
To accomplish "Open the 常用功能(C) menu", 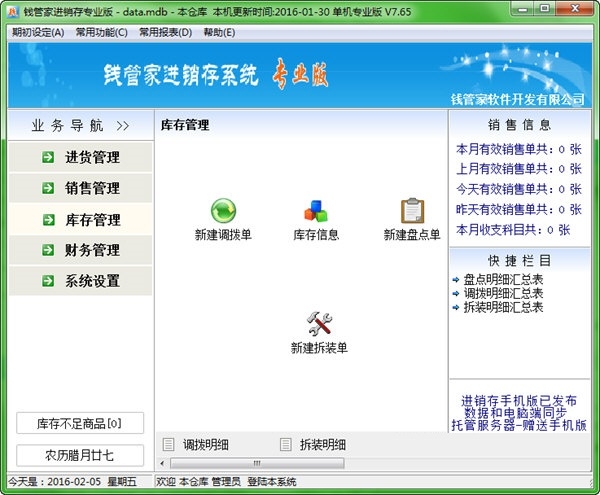I will coord(101,33).
